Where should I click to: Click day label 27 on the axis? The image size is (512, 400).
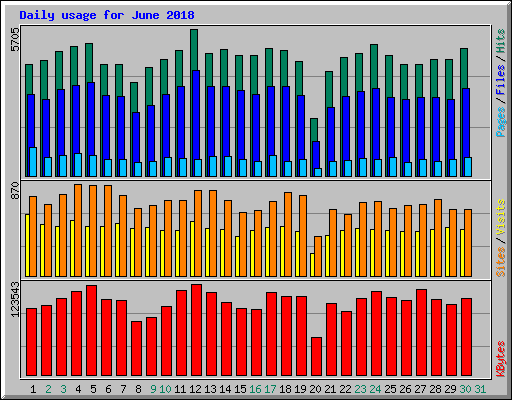coord(420,389)
